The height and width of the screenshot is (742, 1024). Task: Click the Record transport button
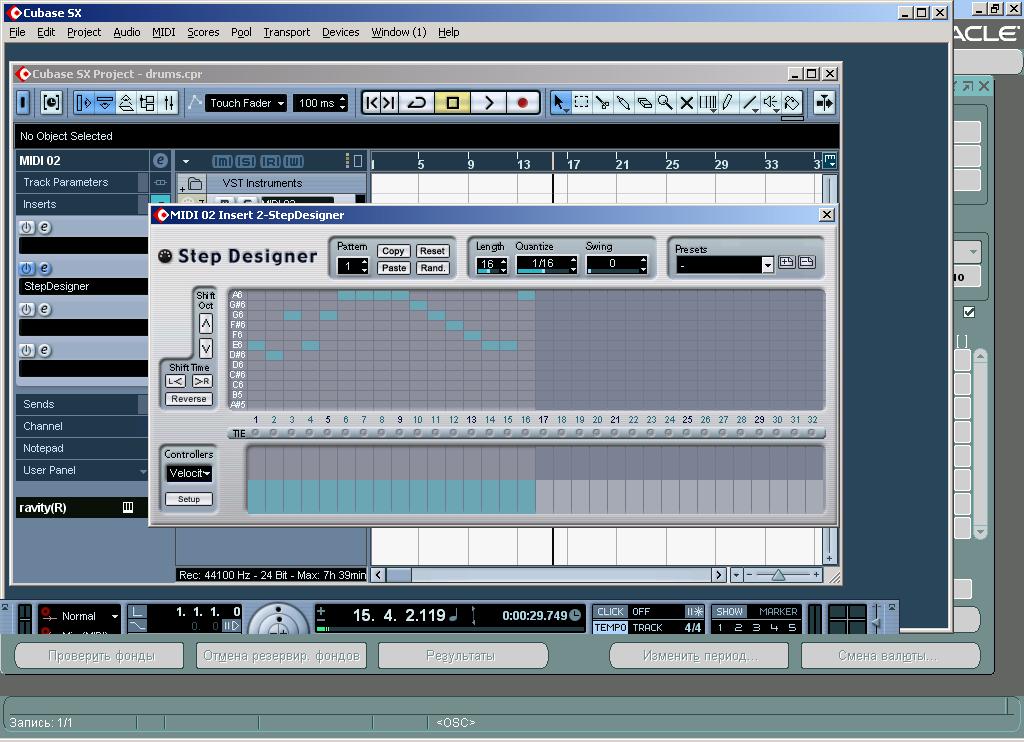(522, 103)
